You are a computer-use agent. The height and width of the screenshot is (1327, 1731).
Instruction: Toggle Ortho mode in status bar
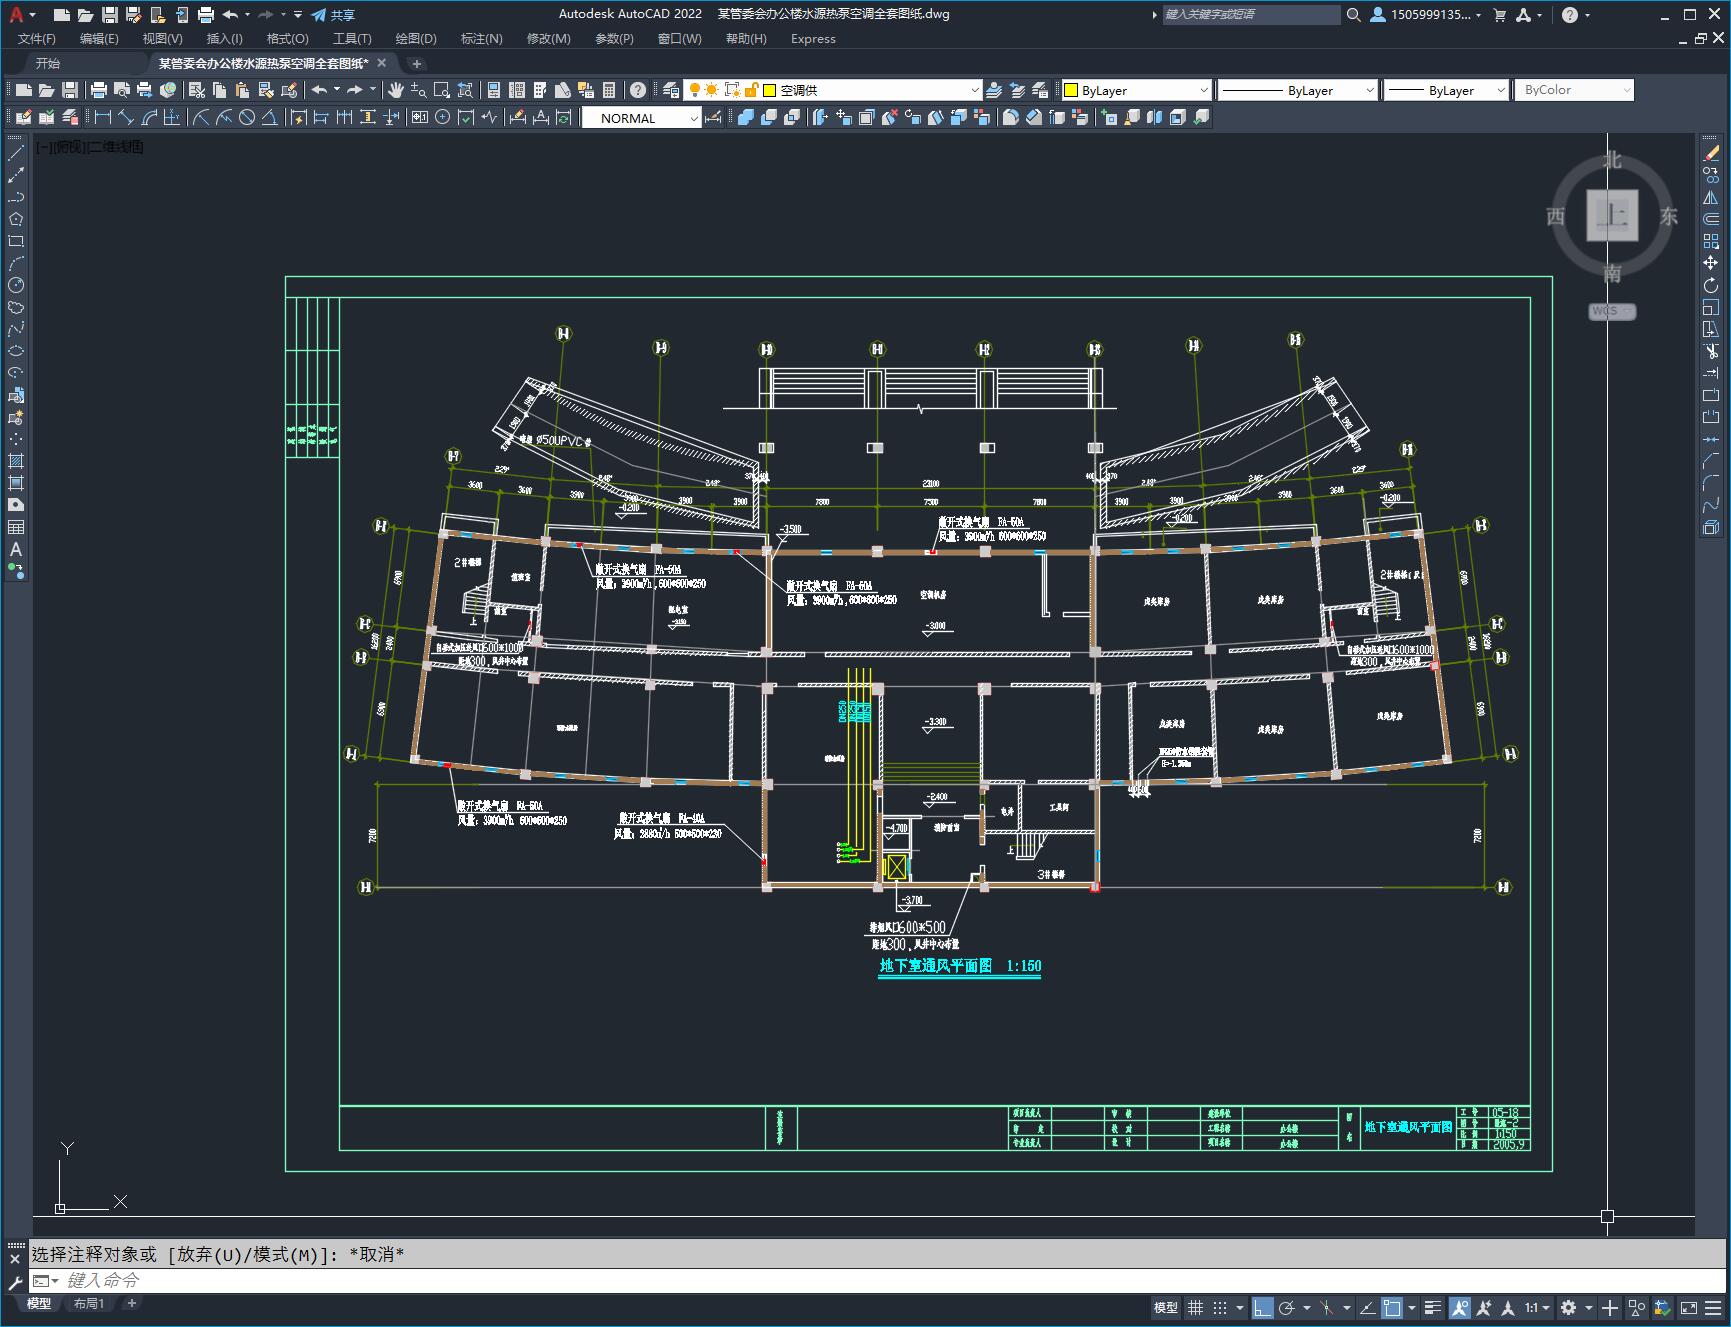[1262, 1308]
